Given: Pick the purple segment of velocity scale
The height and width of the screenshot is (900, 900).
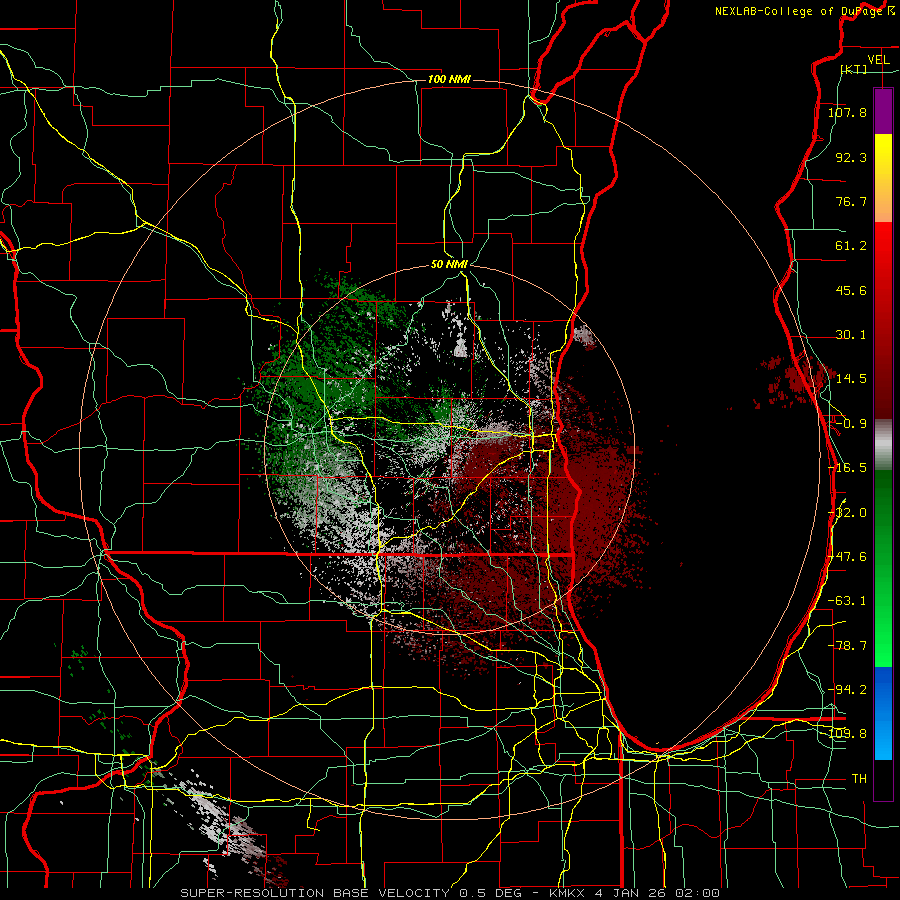Looking at the screenshot, I should pyautogui.click(x=883, y=111).
